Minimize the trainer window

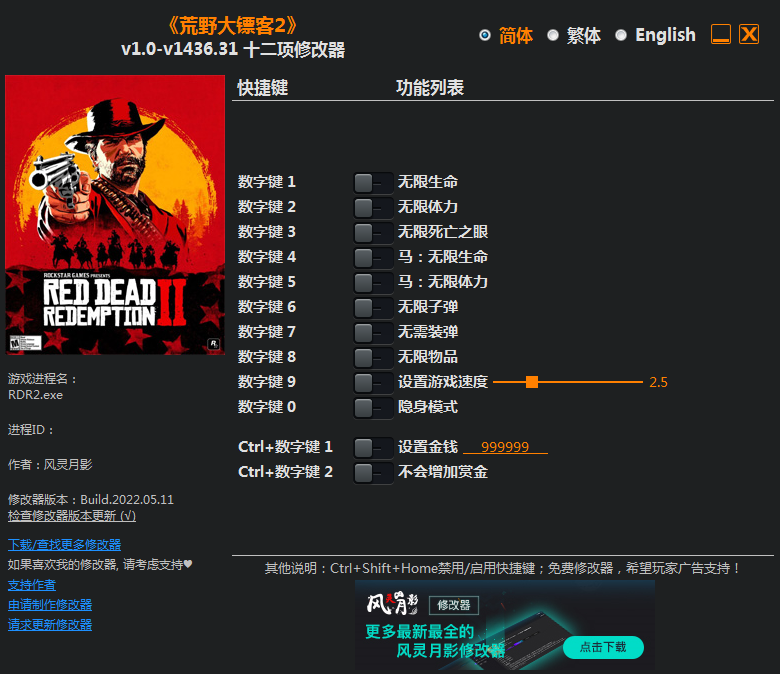[x=721, y=34]
